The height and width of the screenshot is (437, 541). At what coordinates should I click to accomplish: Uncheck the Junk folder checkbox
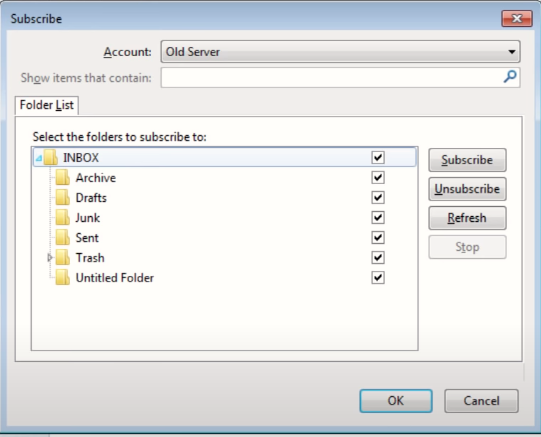click(x=378, y=218)
